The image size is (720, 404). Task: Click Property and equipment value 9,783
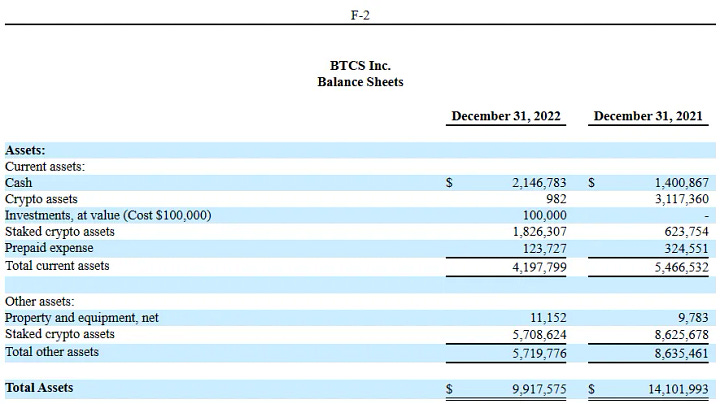(693, 318)
